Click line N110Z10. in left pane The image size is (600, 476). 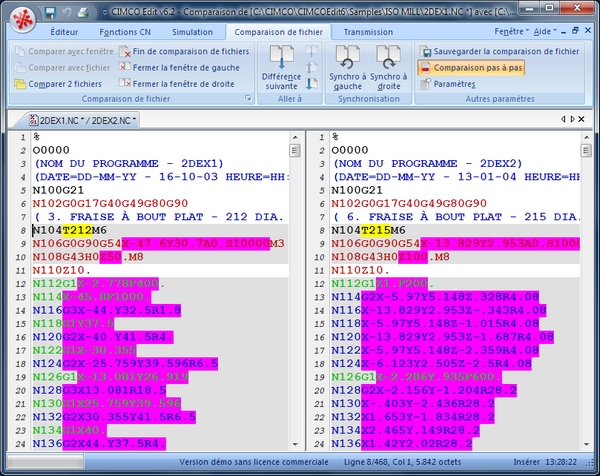[x=61, y=270]
